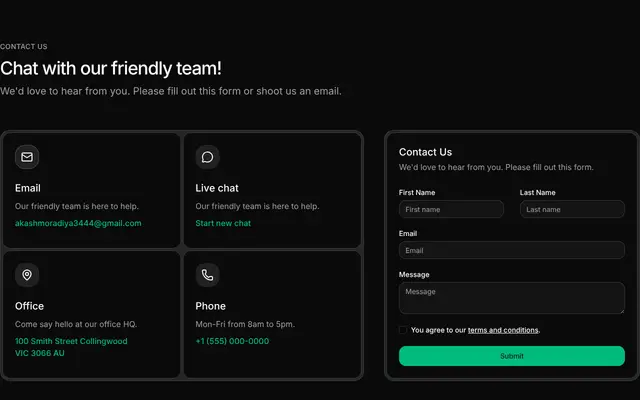This screenshot has width=640, height=400.
Task: Click the Last Name field label
Action: click(x=538, y=193)
